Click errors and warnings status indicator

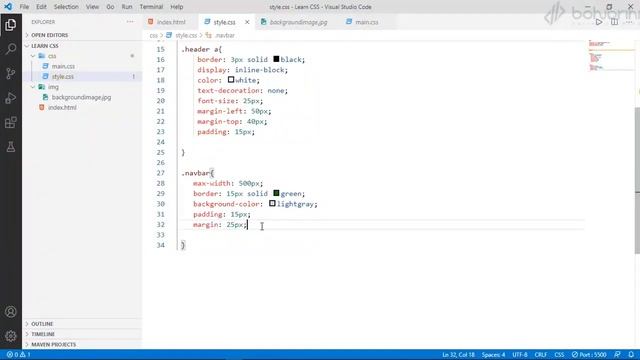point(18,354)
